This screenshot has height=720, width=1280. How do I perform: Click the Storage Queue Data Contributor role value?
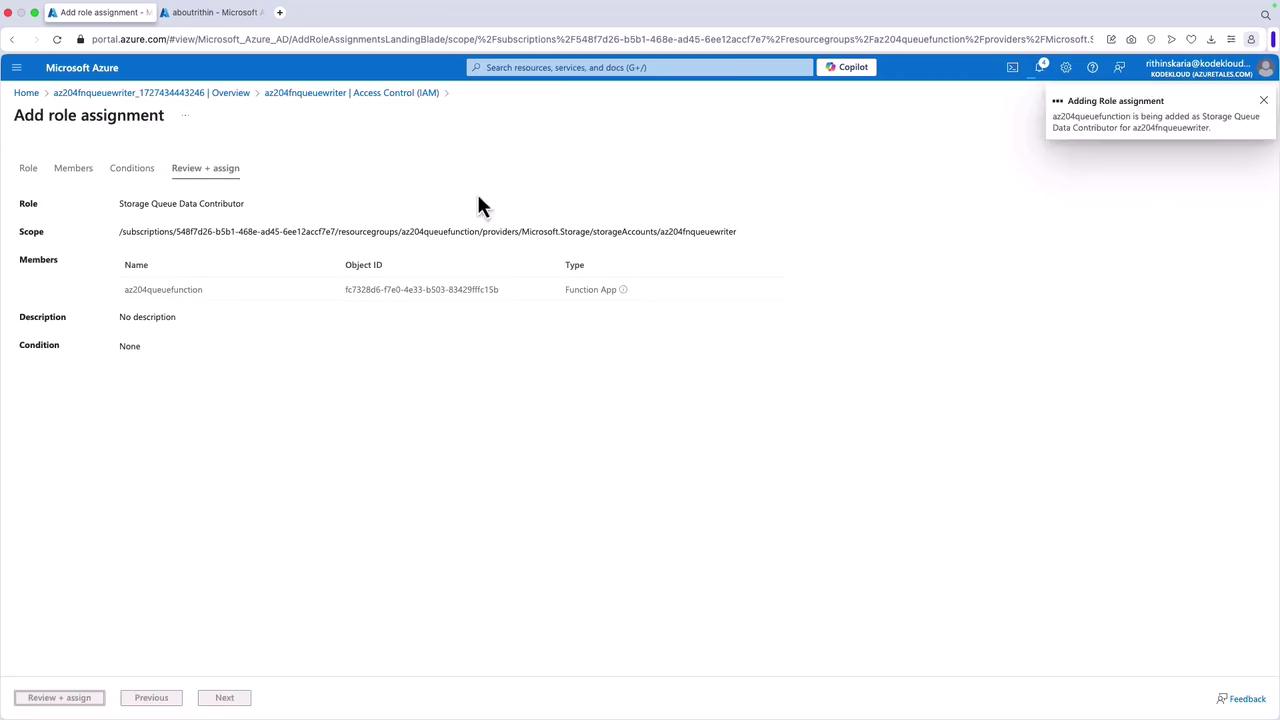click(181, 204)
